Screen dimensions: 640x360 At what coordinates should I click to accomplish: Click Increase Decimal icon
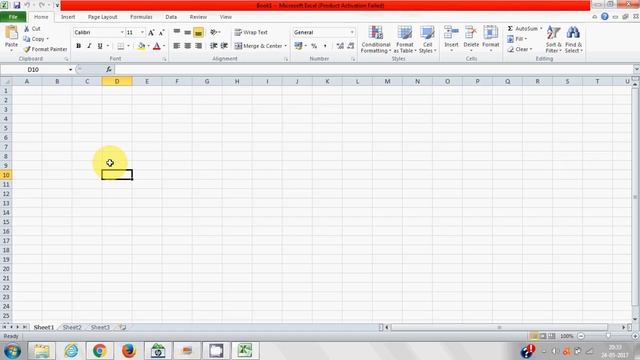click(x=340, y=46)
